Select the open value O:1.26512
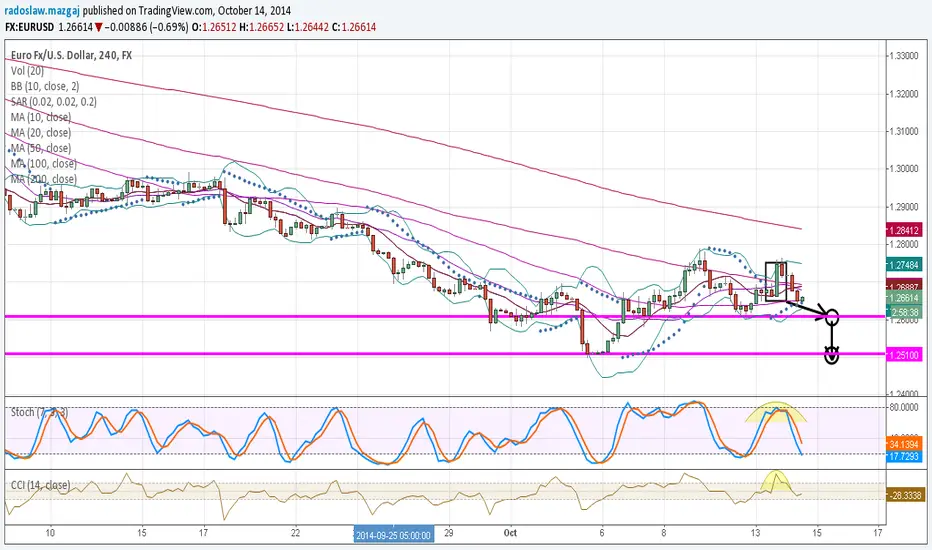Screen dimensions: 932x550 pos(214,27)
